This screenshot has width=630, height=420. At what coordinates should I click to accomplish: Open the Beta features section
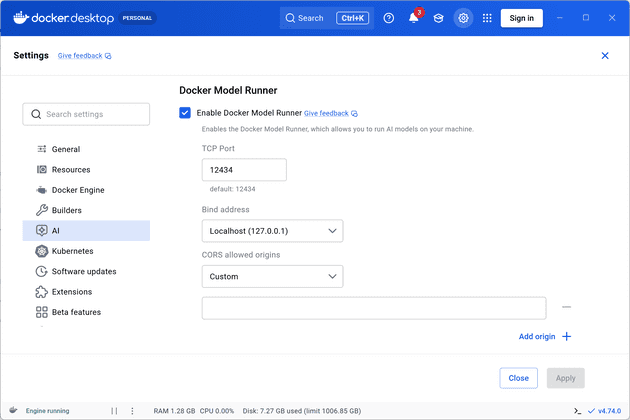pos(86,312)
